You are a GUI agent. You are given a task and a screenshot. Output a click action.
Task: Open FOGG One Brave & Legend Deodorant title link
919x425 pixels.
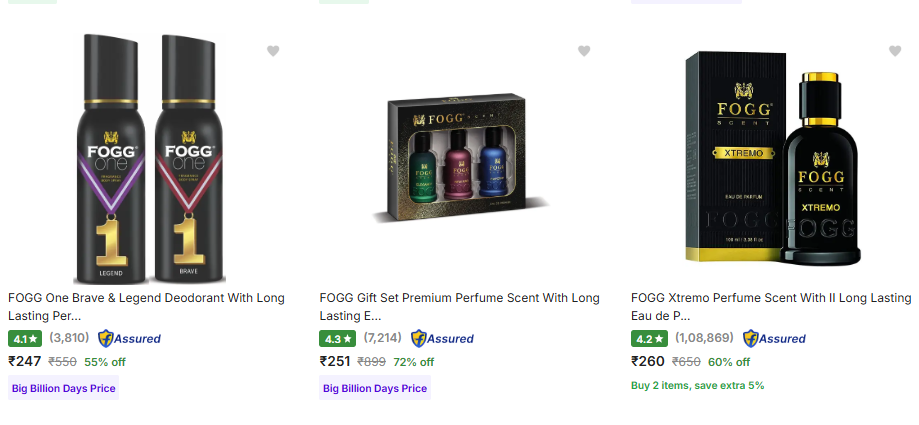point(146,306)
